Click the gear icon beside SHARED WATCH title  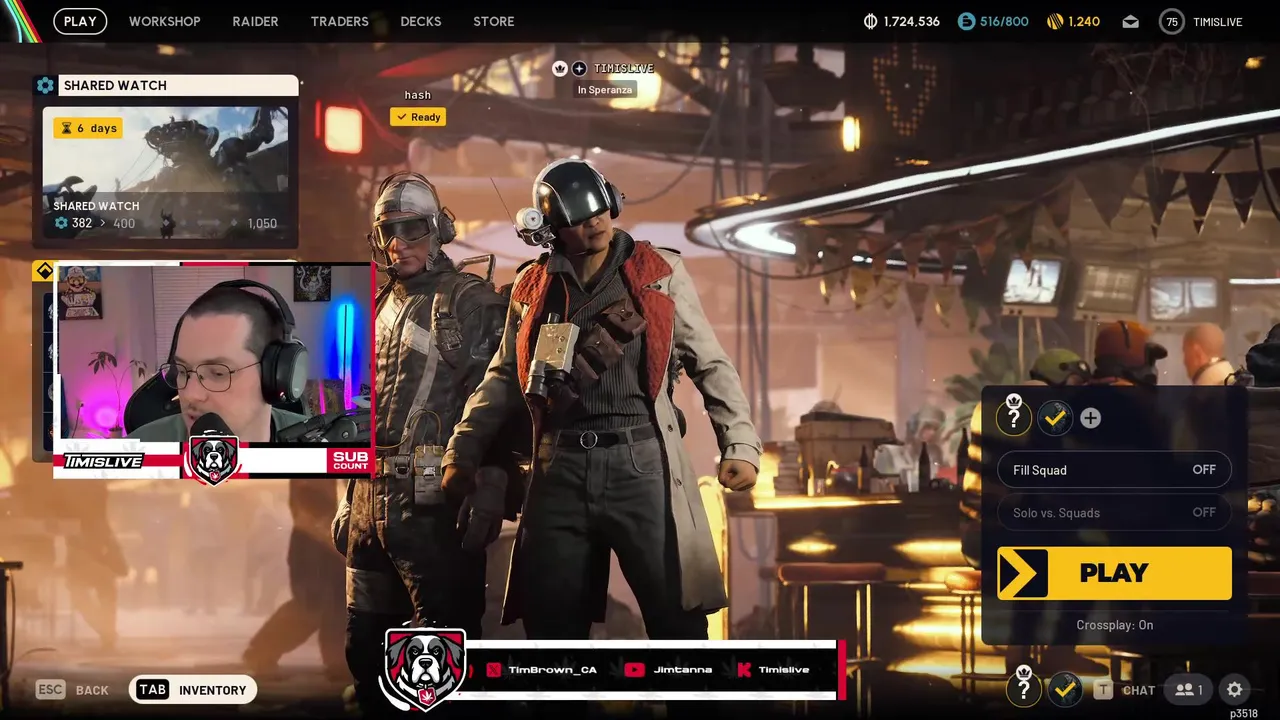pyautogui.click(x=45, y=85)
